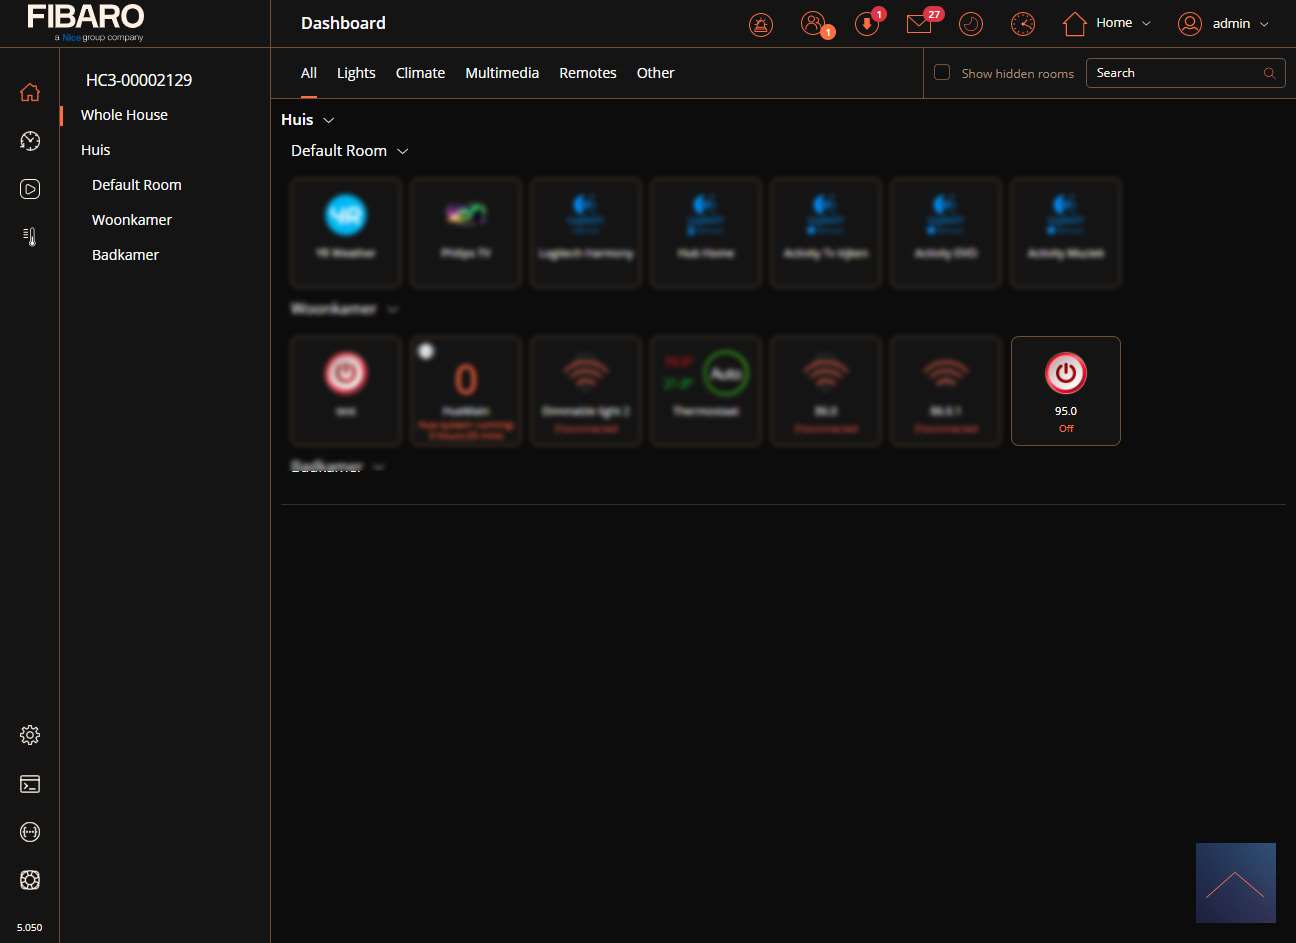1296x943 pixels.
Task: Click the Search input field
Action: click(1175, 73)
